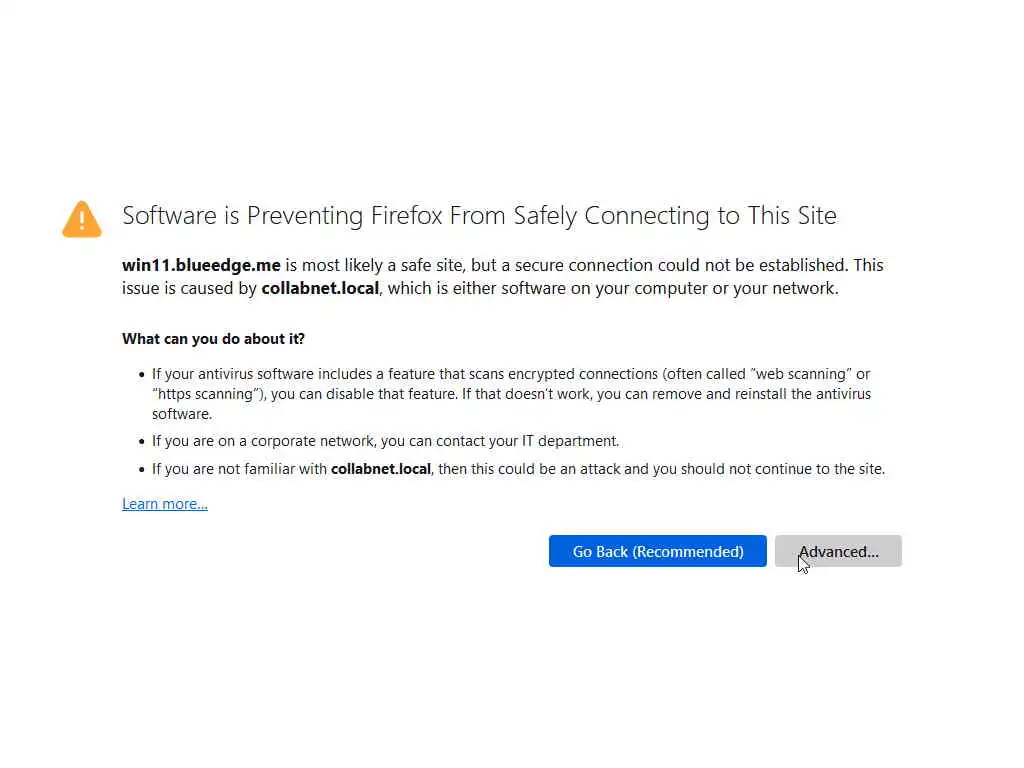Image resolution: width=1024 pixels, height=768 pixels.
Task: Click the bullet dot before the antivirus item
Action: [x=141, y=375]
